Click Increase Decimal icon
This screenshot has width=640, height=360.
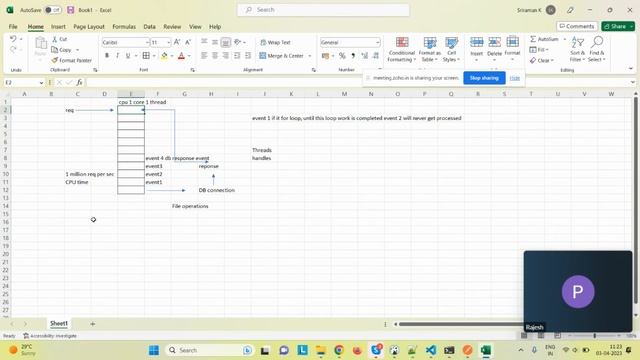pos(364,56)
